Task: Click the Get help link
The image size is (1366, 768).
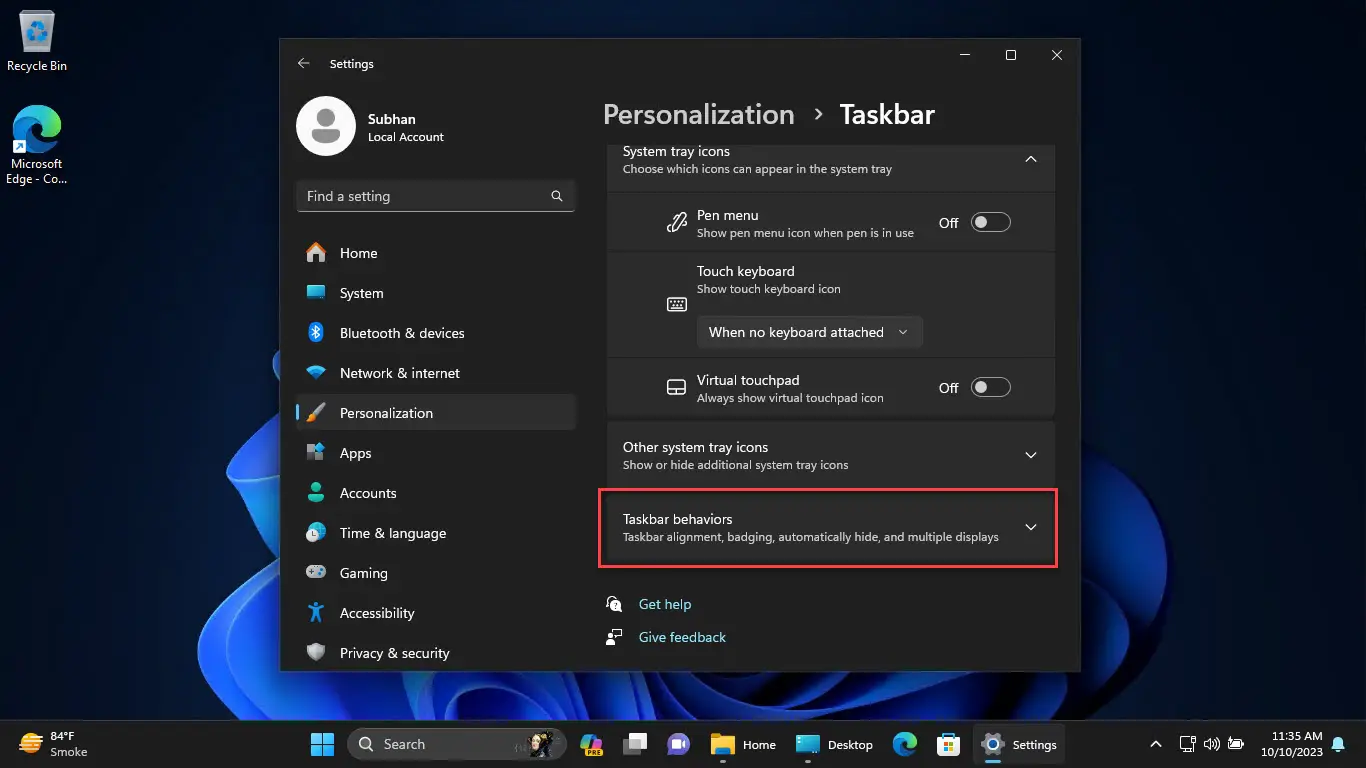Action: [x=665, y=604]
